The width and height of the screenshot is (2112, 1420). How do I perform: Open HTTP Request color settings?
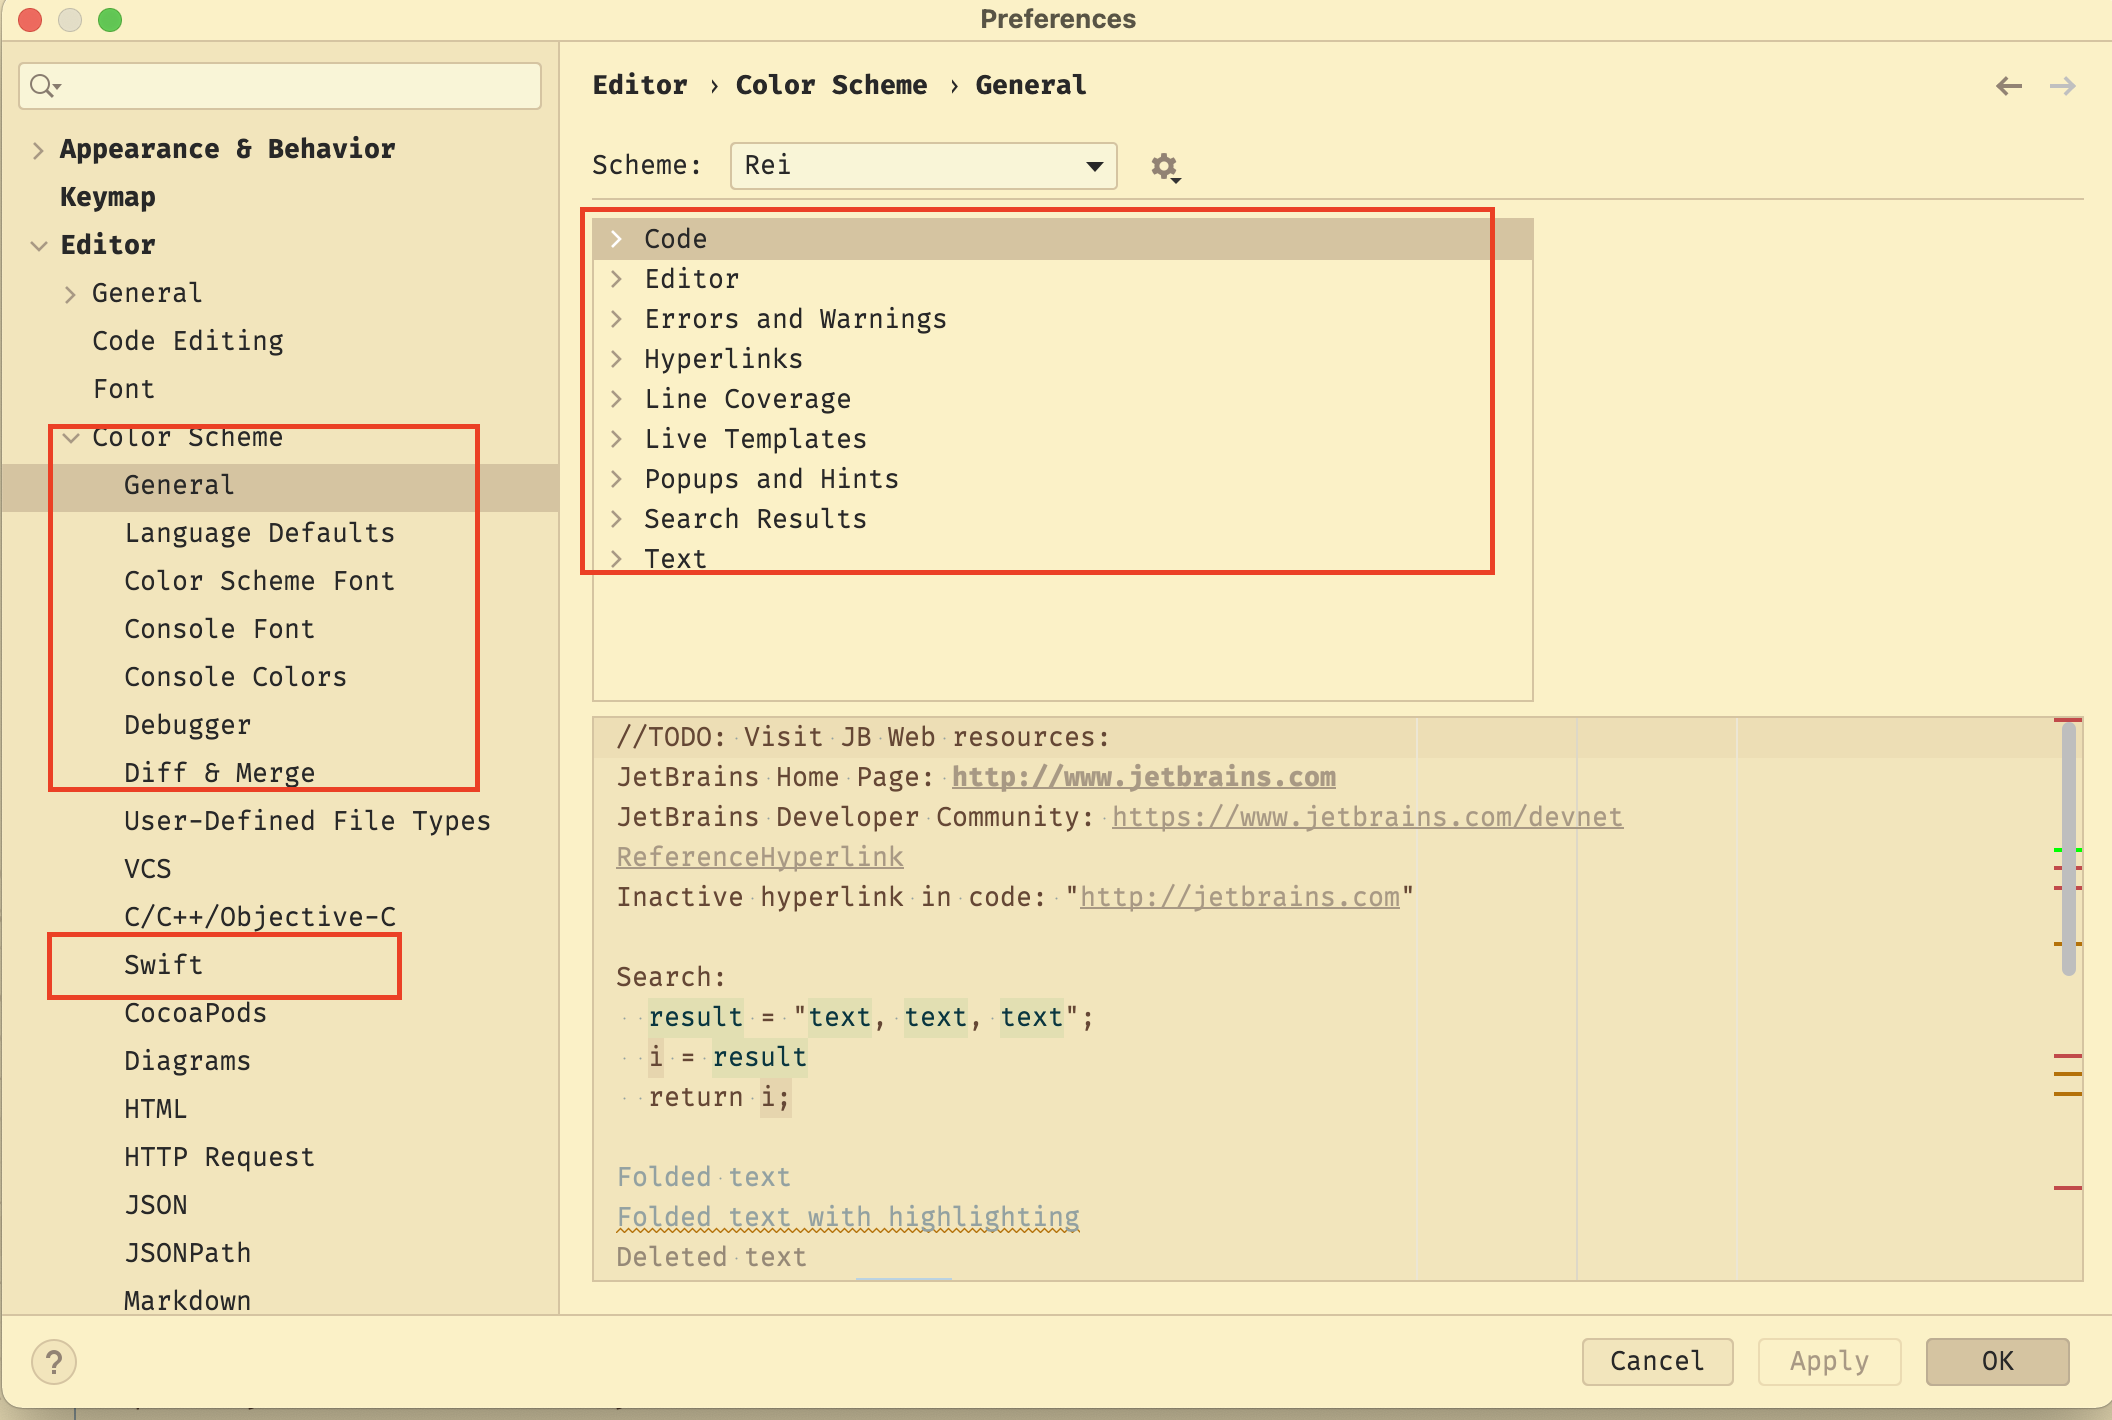coord(220,1157)
